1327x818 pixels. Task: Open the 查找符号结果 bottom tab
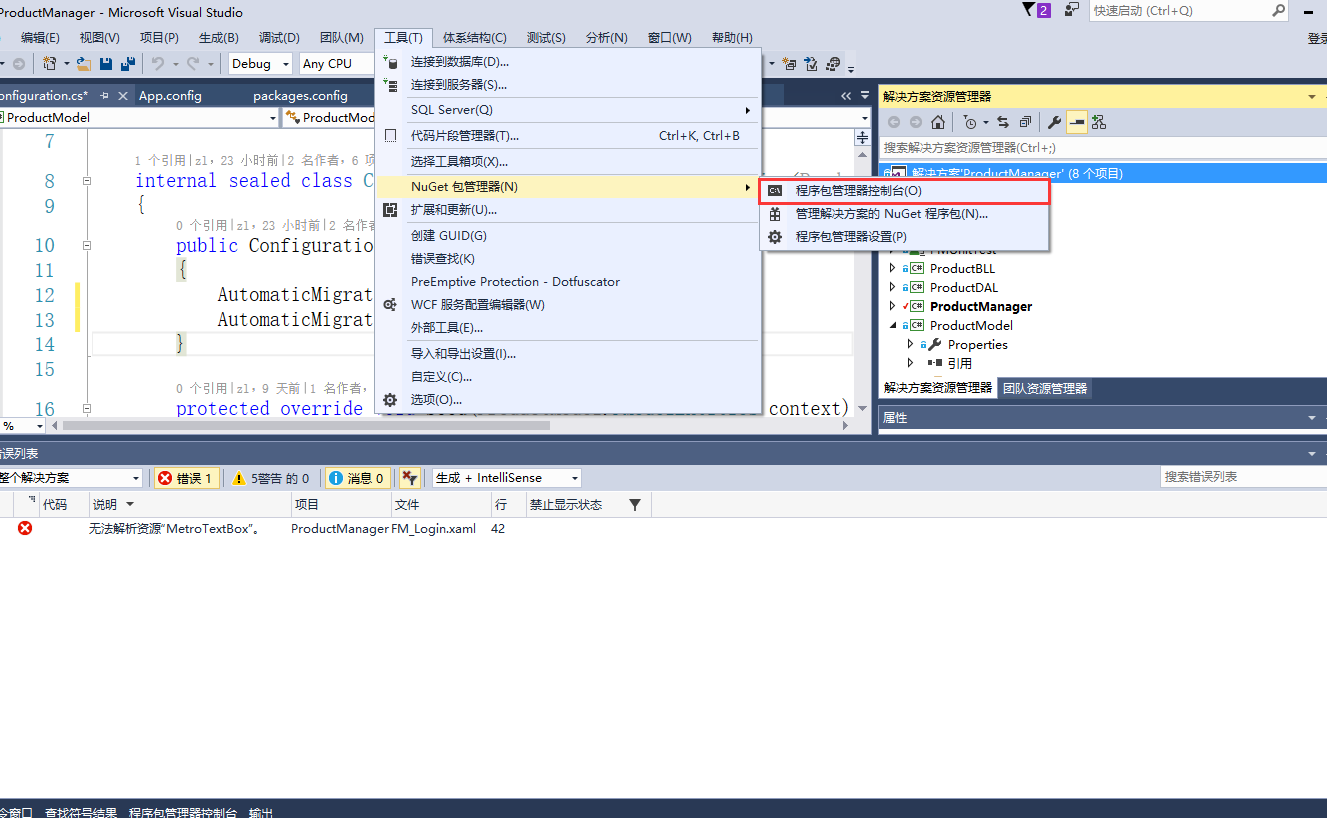click(x=80, y=812)
